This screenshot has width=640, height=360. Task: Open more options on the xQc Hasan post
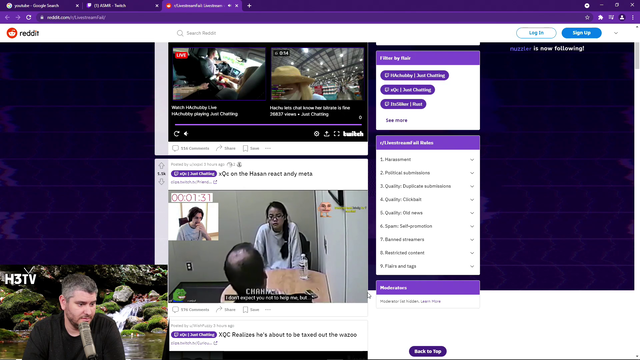coord(268,309)
